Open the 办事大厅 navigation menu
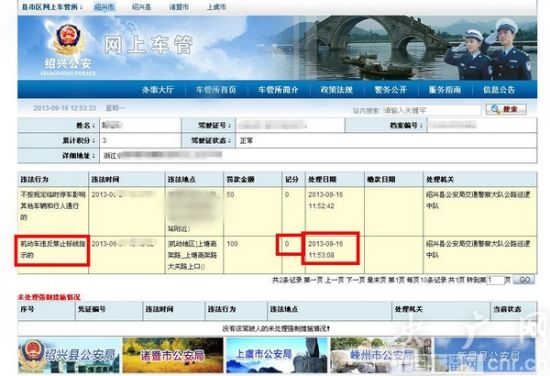Viewport: 550px width, 376px height. [x=157, y=89]
